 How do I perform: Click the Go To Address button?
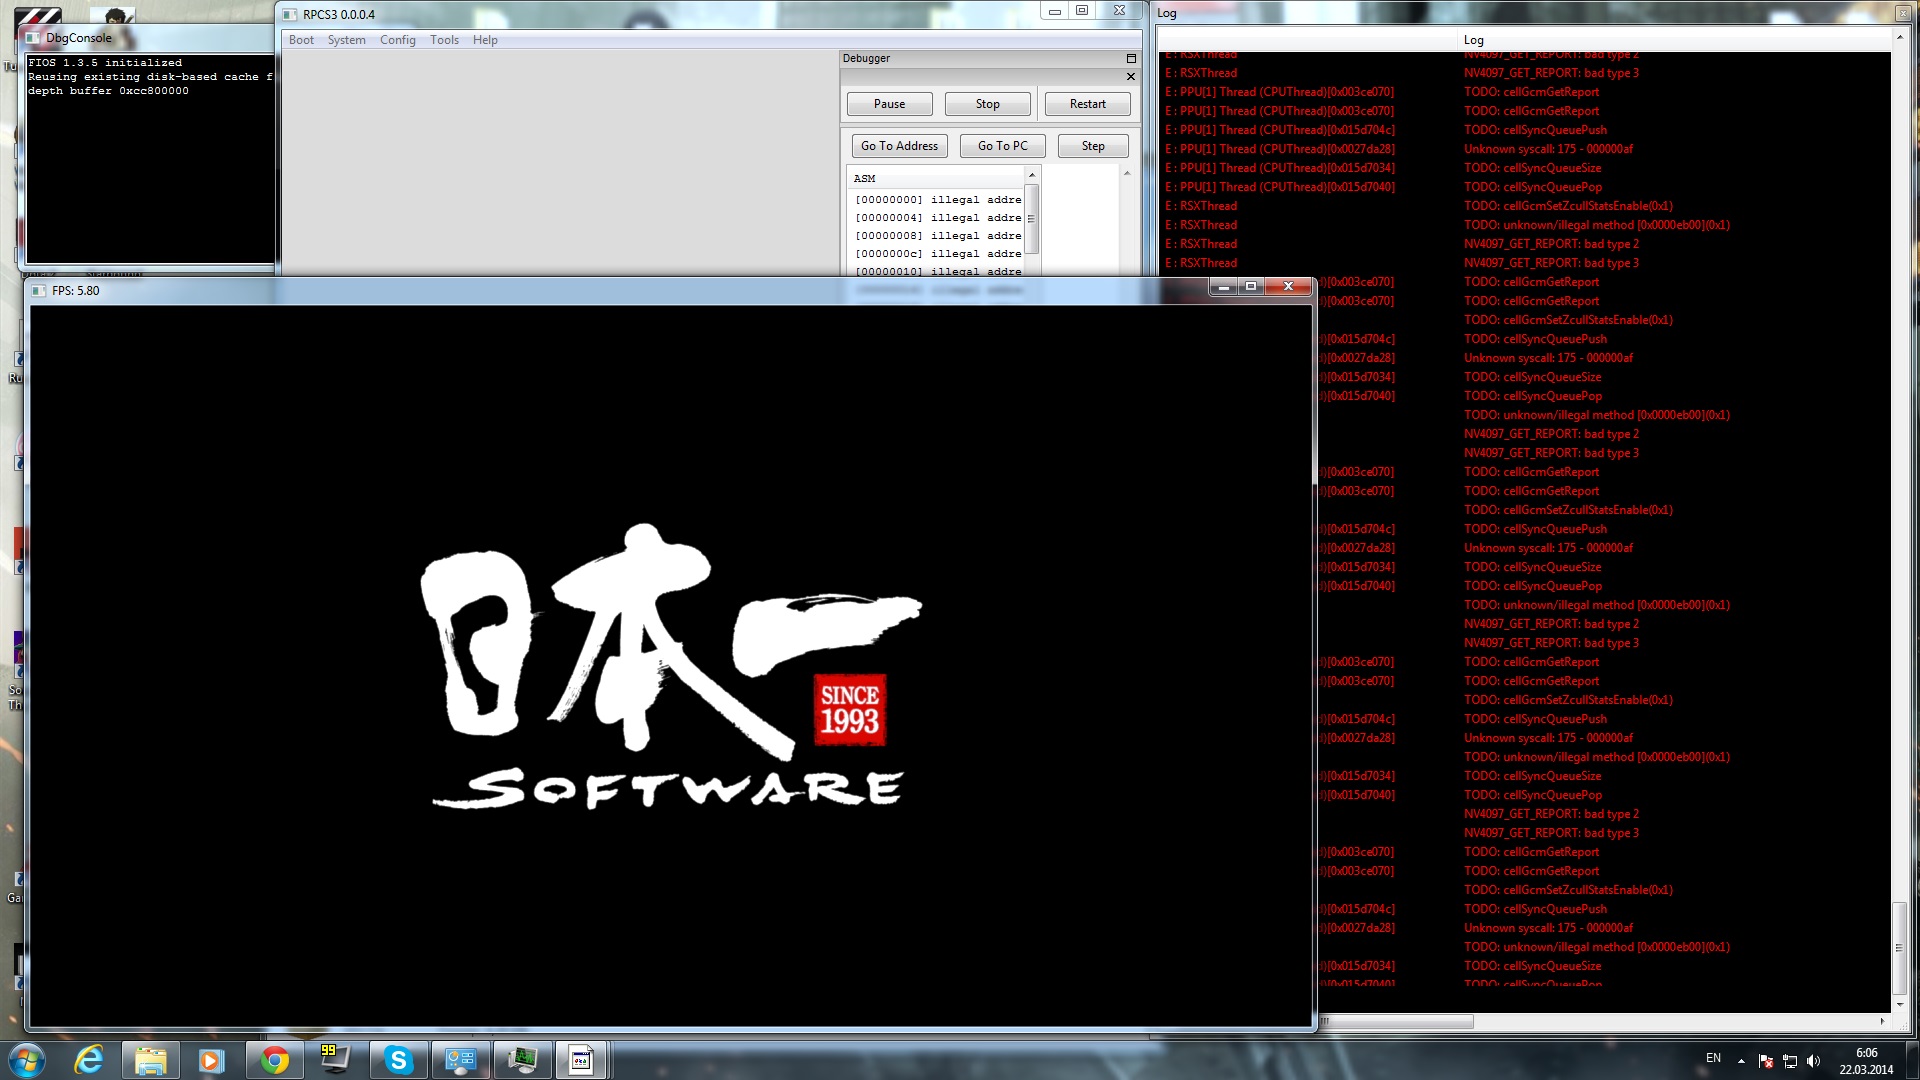pos(899,146)
